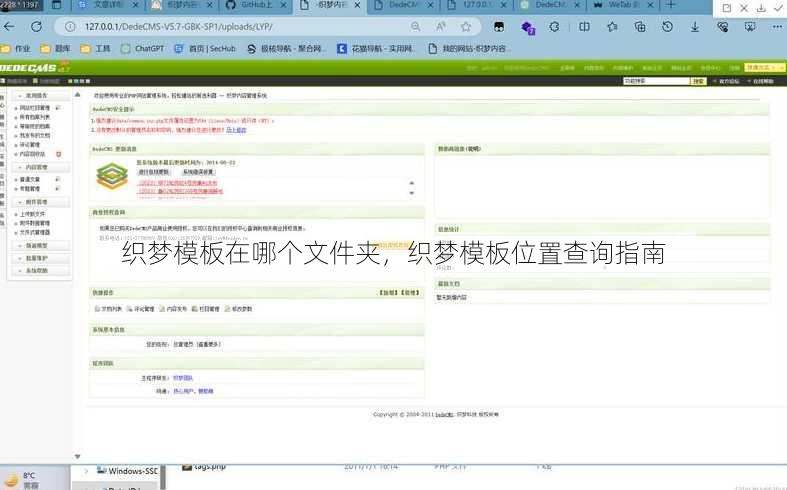Open 评论管理 in sidebar menu
This screenshot has width=787, height=490.
30,145
